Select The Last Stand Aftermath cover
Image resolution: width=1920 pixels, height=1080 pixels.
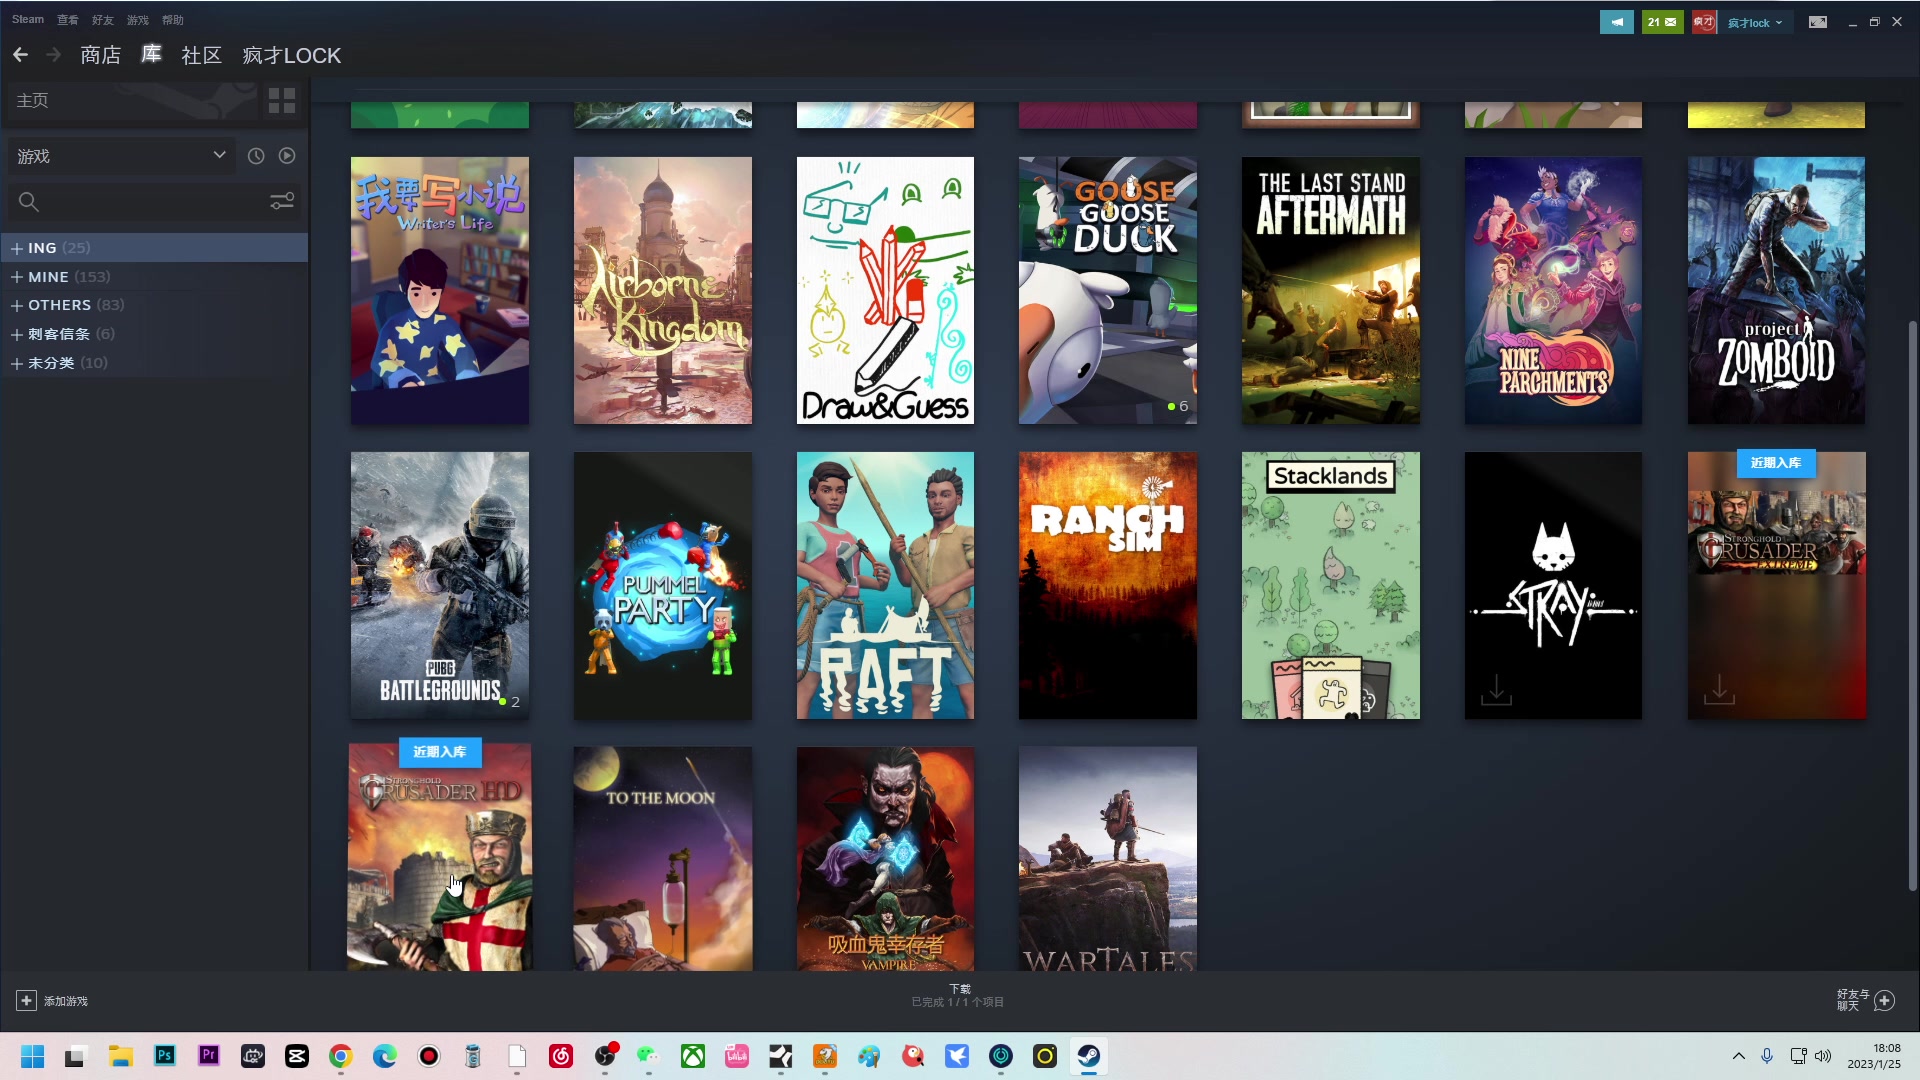(x=1331, y=290)
